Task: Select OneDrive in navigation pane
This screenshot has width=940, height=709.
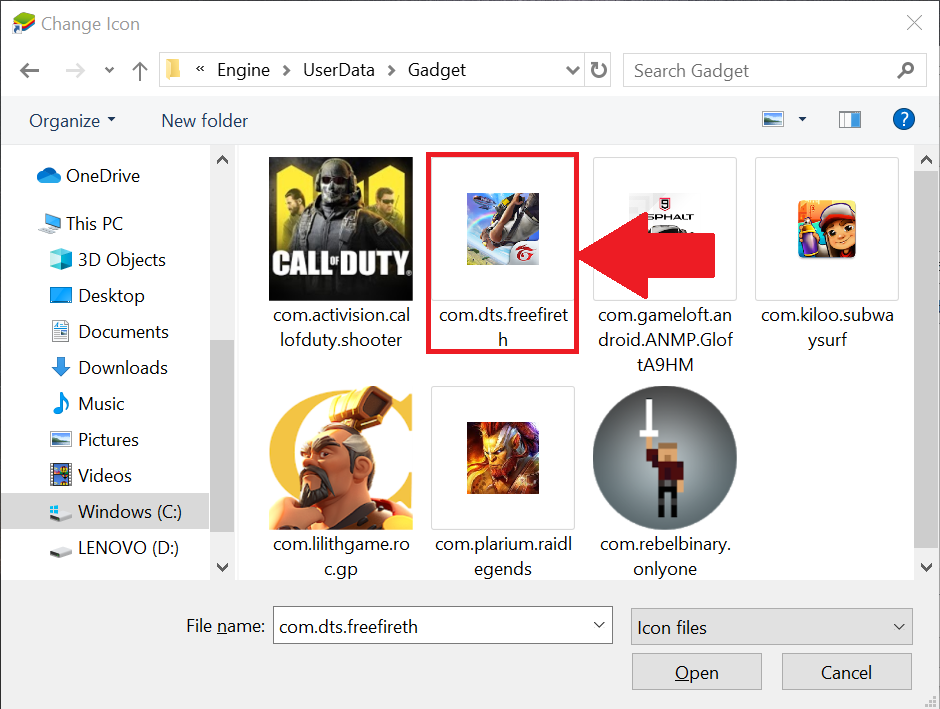Action: pos(88,176)
